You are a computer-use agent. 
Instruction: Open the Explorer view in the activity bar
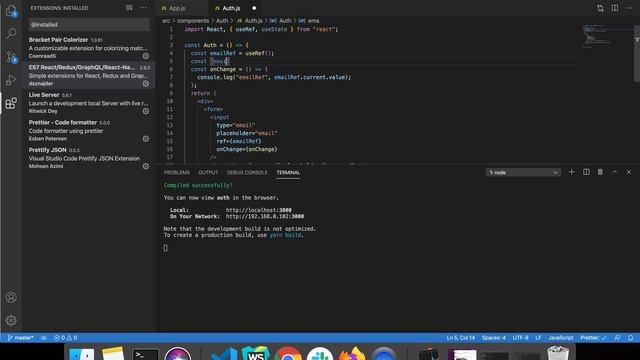click(x=11, y=11)
